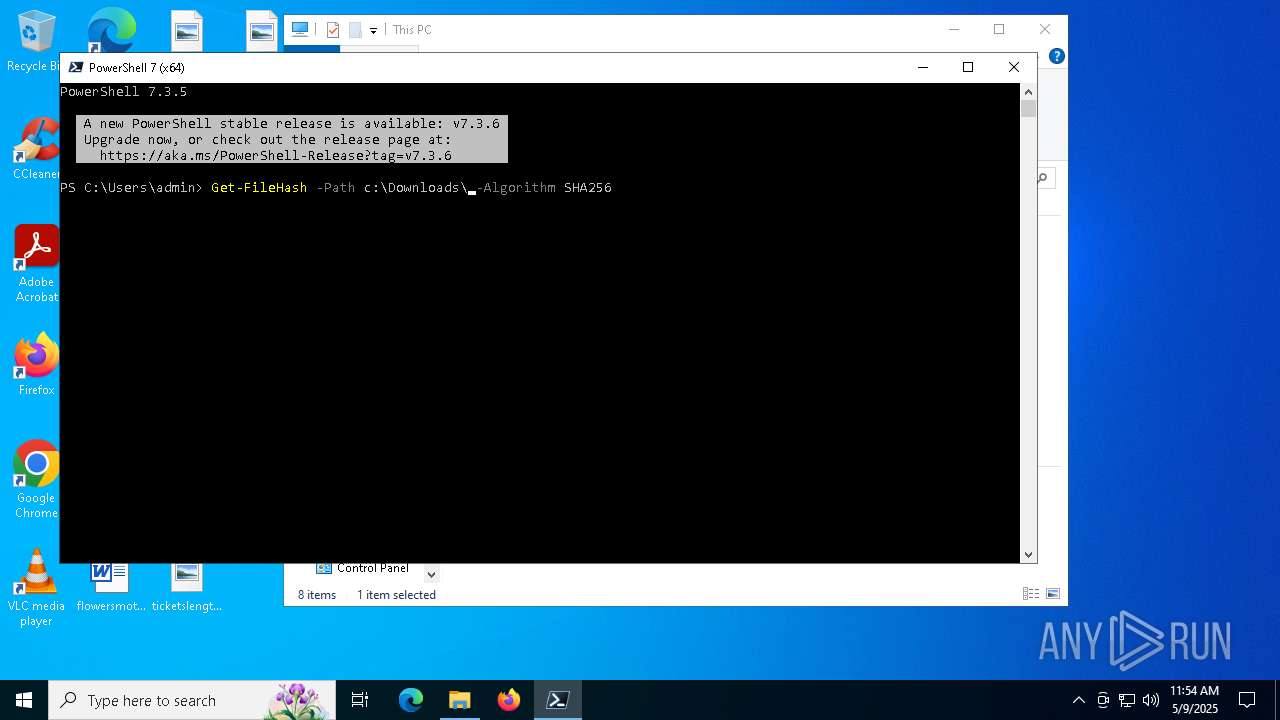This screenshot has width=1280, height=720.
Task: Launch Firefox from the desktop shortcut
Action: click(x=36, y=365)
